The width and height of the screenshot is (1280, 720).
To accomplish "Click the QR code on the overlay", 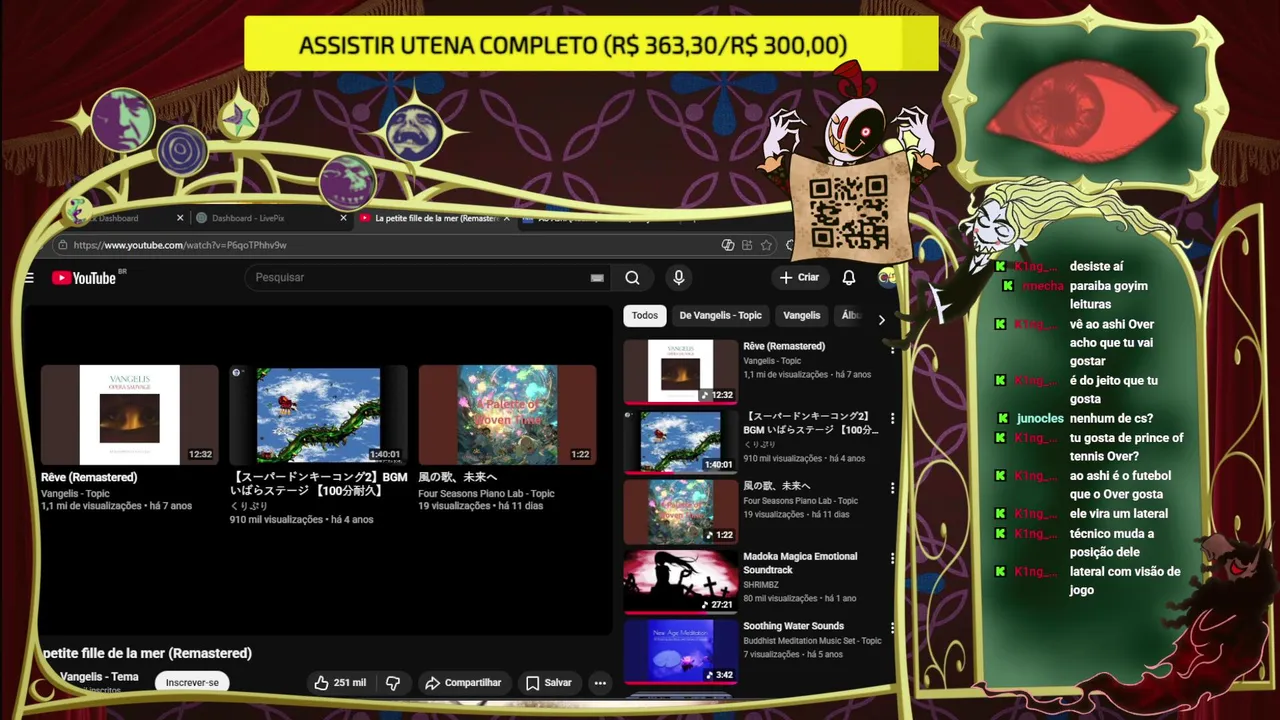I will click(x=848, y=212).
